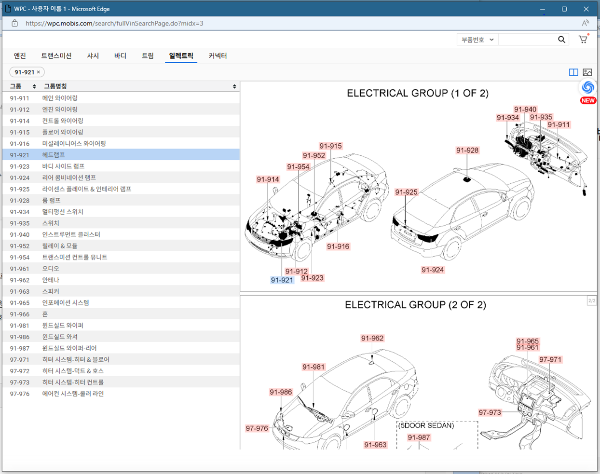Select list row 97-971 히터 & 블로어
Image resolution: width=600 pixels, height=474 pixels.
(121, 360)
